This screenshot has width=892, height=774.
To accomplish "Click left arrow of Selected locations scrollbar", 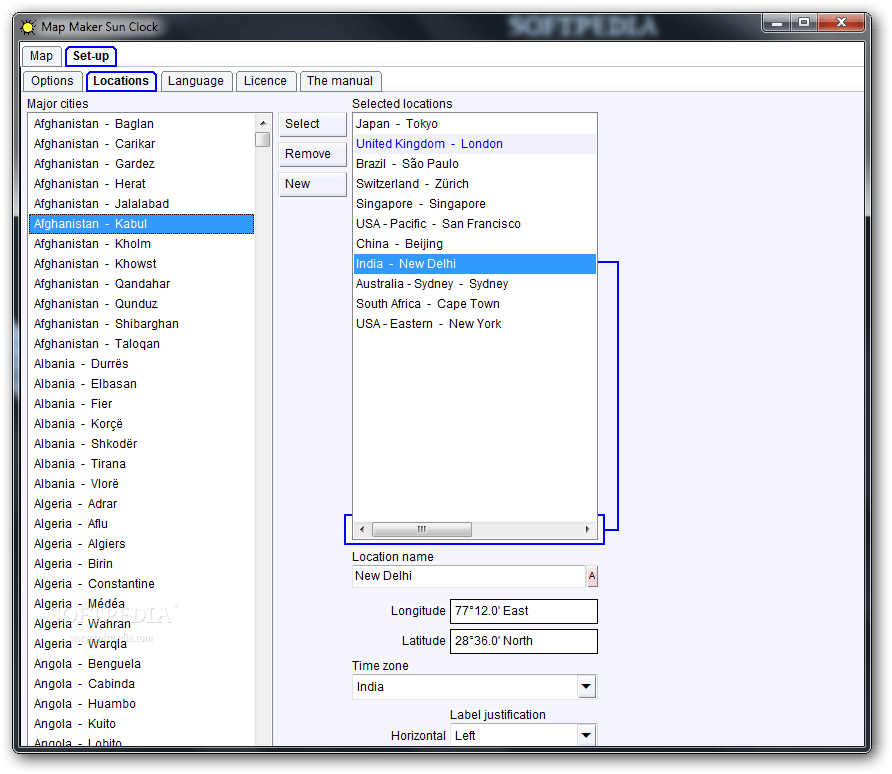I will 362,529.
